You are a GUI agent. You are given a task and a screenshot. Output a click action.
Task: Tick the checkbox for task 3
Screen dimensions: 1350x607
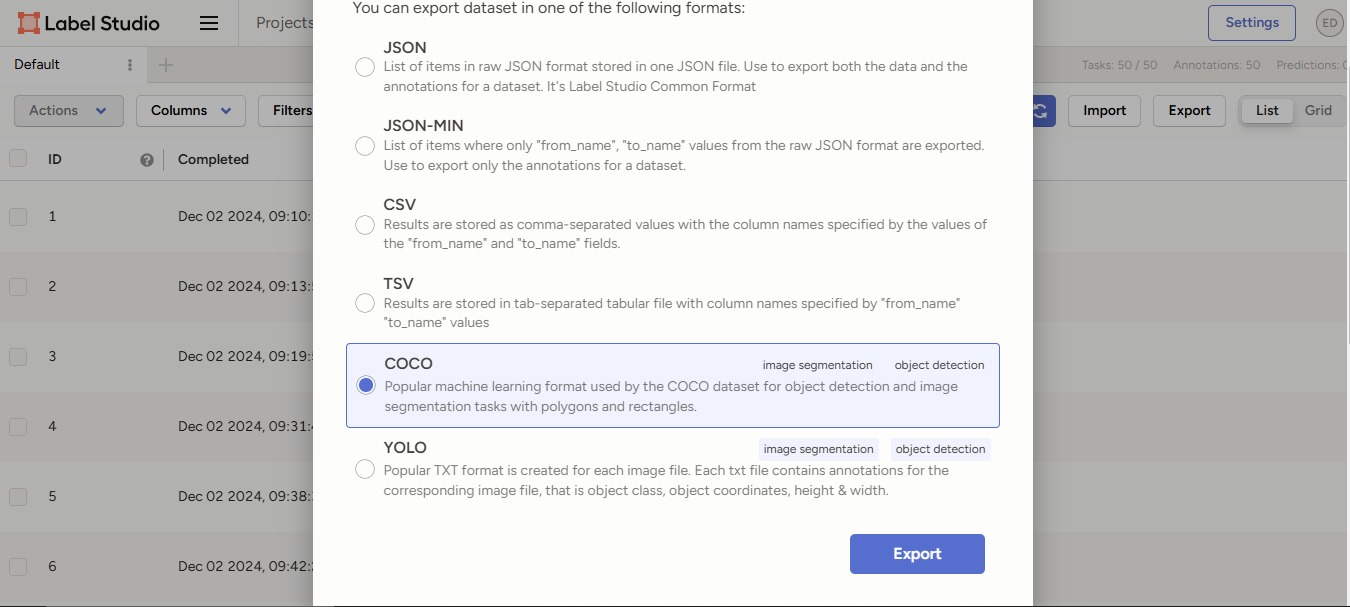point(18,357)
